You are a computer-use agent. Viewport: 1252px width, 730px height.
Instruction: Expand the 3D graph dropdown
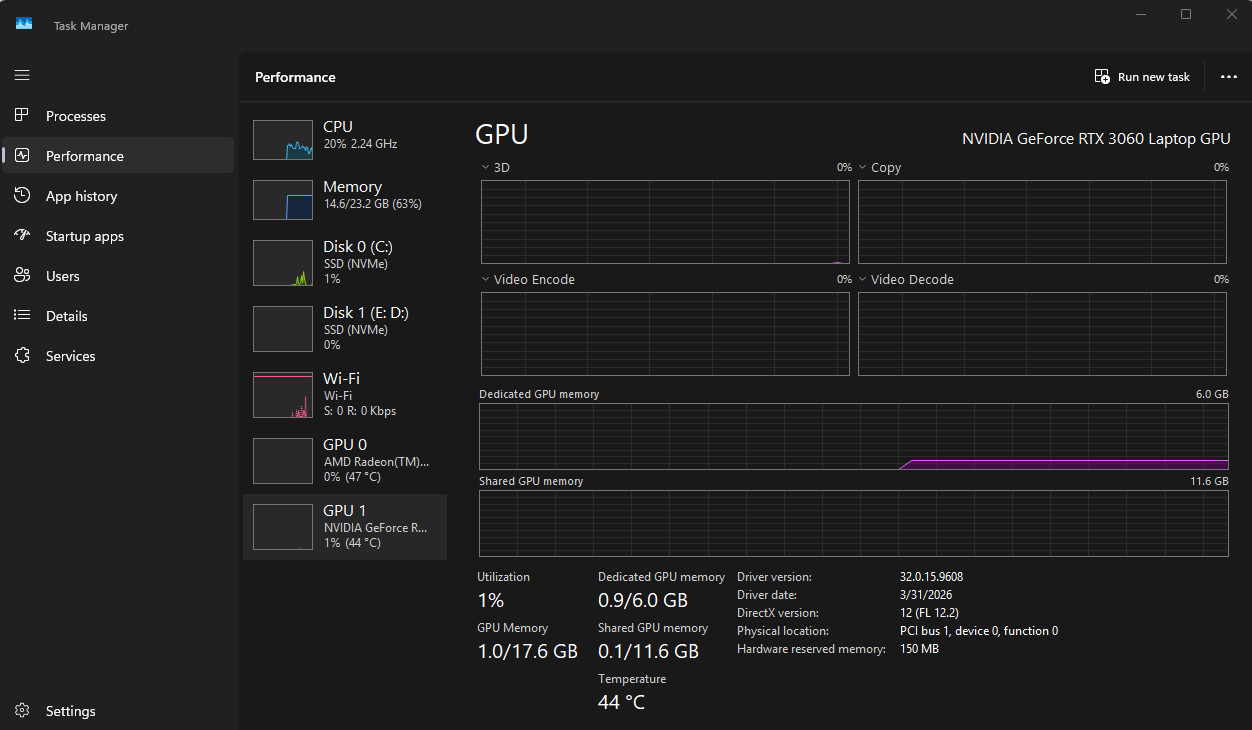495,168
